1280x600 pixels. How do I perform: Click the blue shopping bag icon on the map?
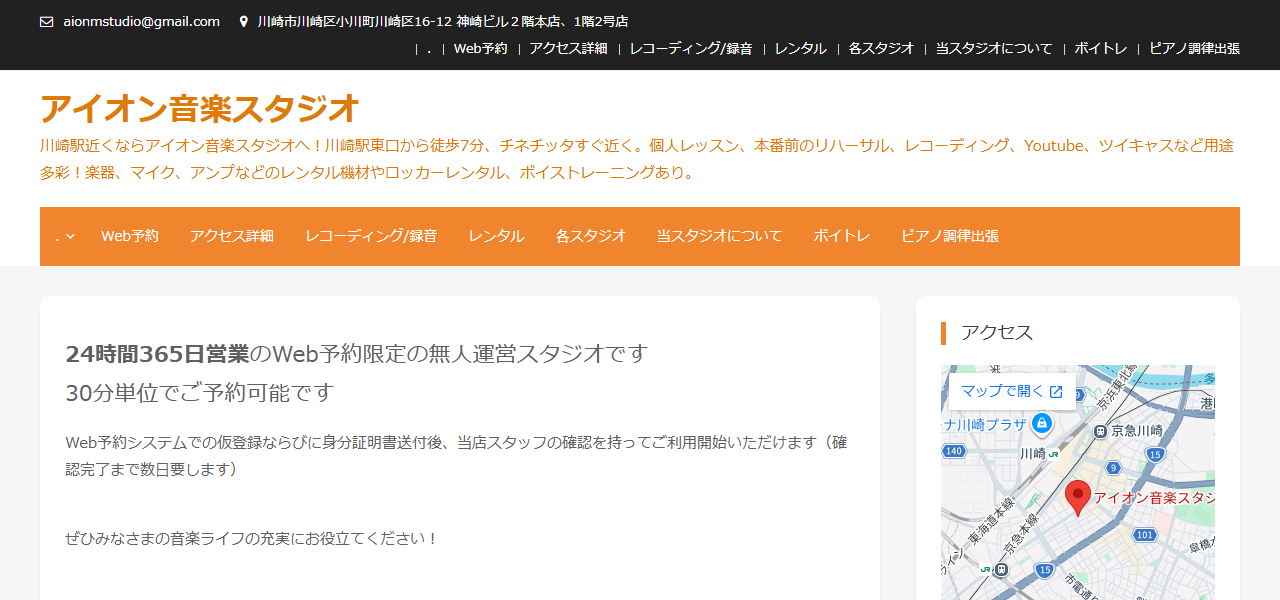click(x=1041, y=421)
